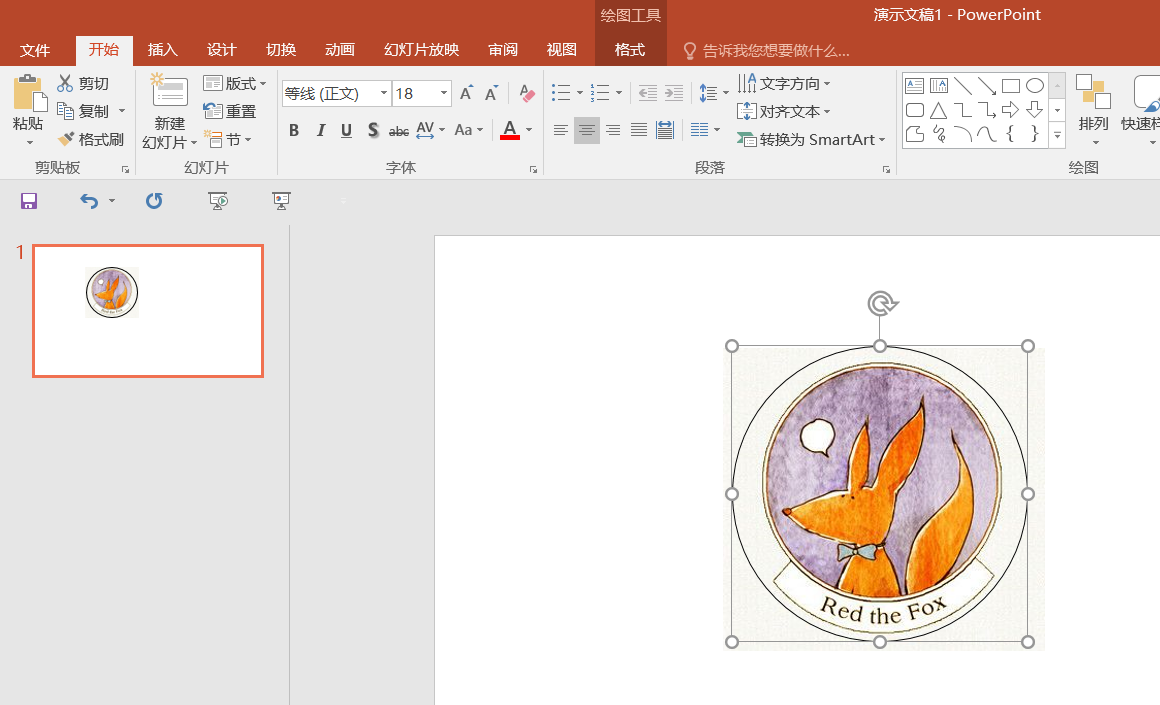1160x705 pixels.
Task: Toggle italic formatting
Action: pyautogui.click(x=320, y=130)
